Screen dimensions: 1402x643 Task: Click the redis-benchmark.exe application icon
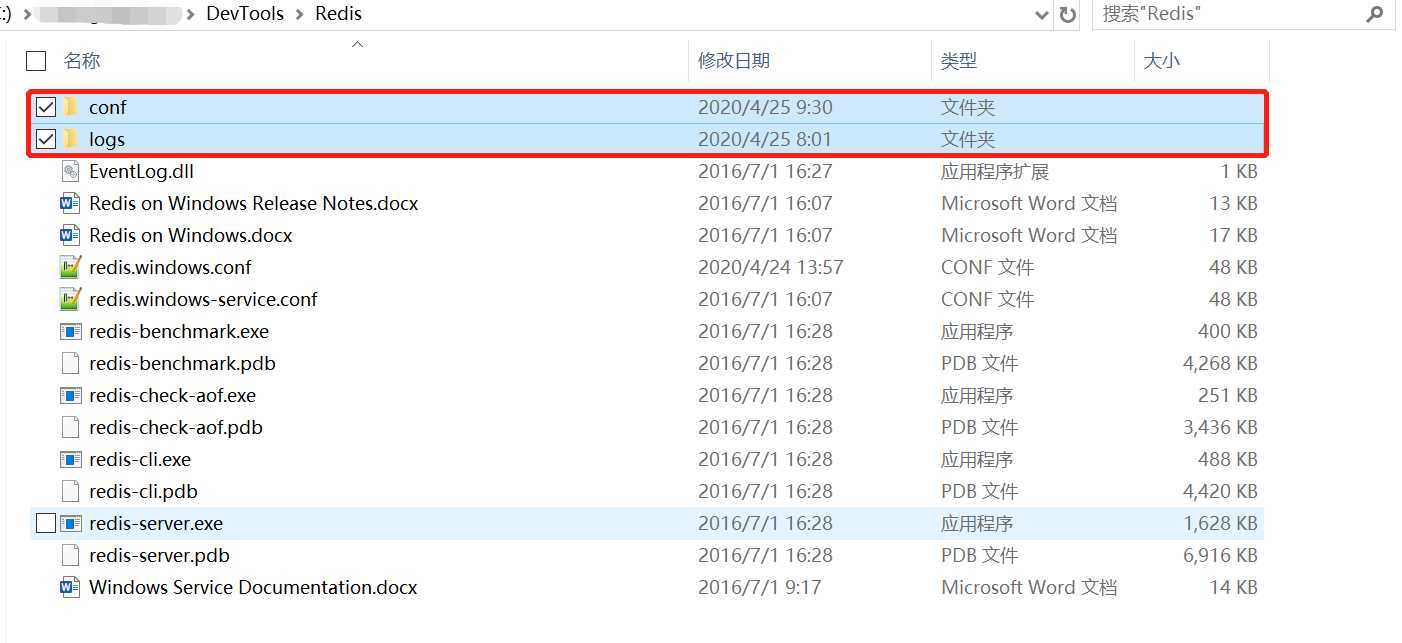tap(70, 331)
